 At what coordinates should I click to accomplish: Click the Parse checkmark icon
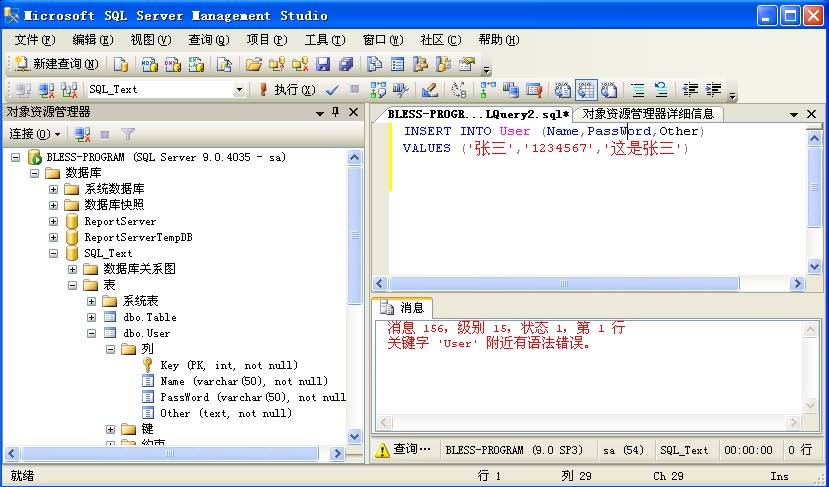[x=332, y=90]
